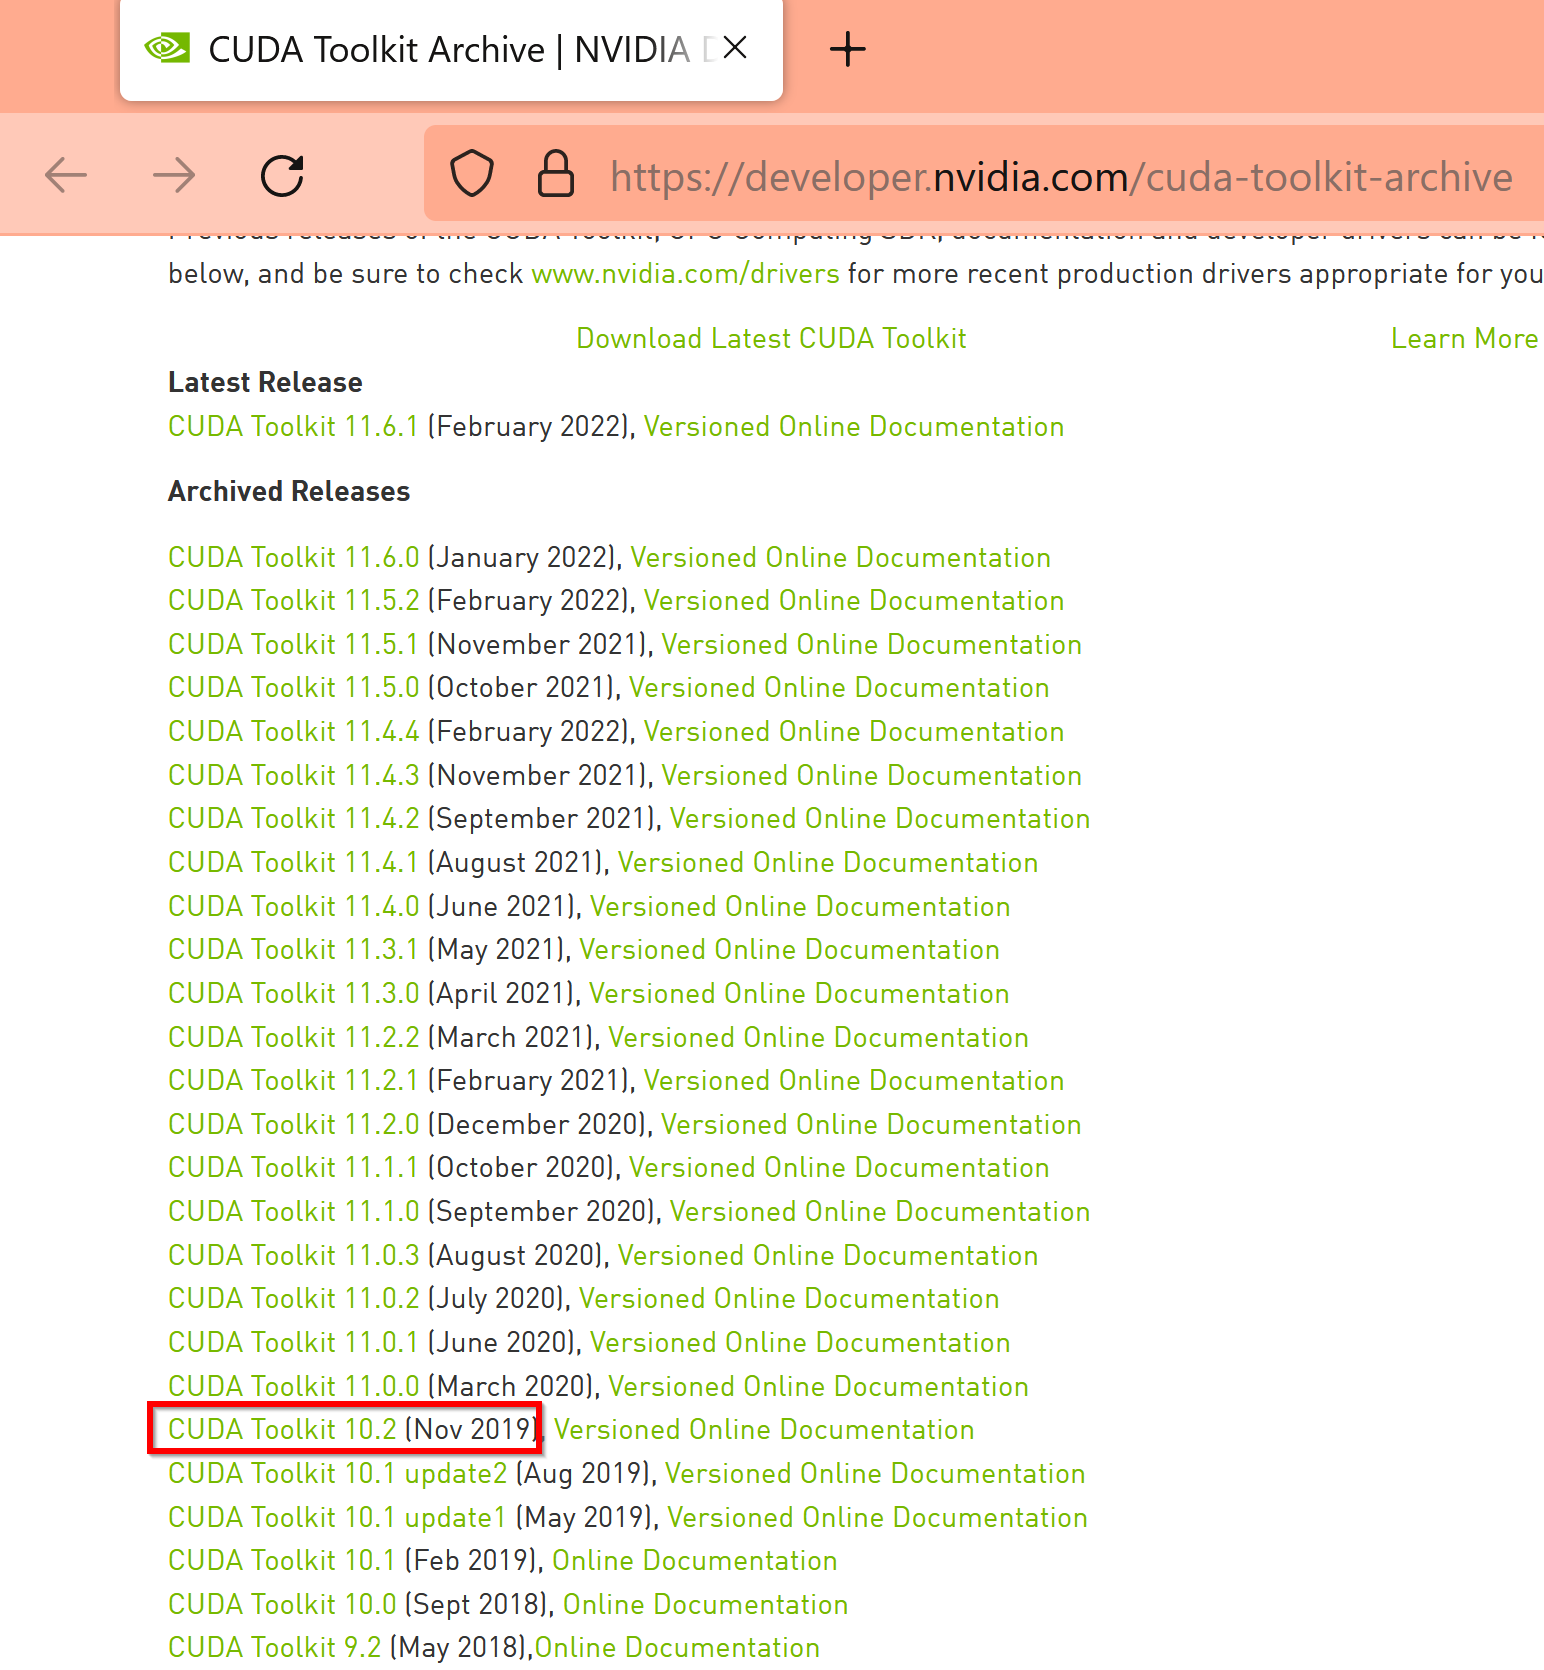
Task: Open CUDA Toolkit 11.5.0 link
Action: point(294,688)
